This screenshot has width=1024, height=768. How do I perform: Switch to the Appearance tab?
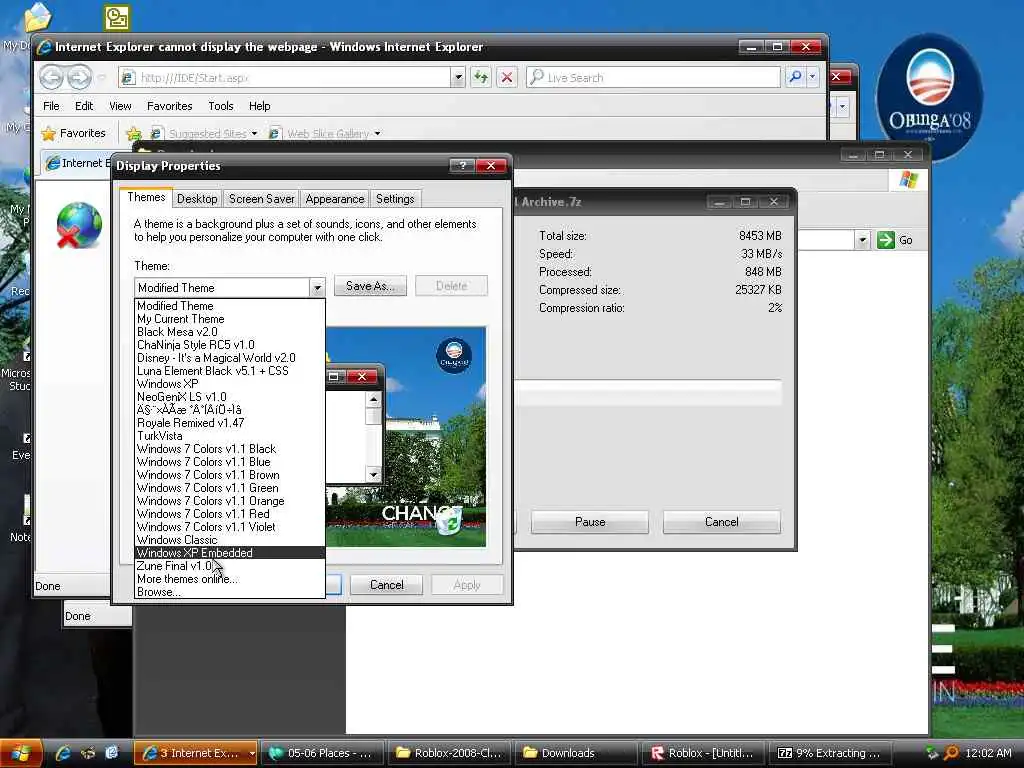[334, 199]
